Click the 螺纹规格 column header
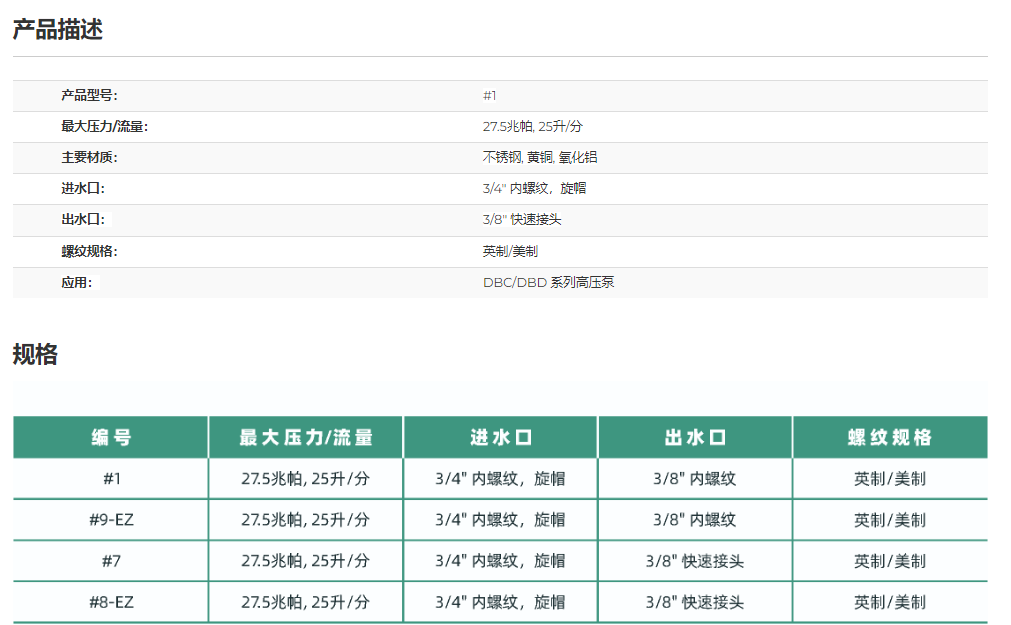 coord(890,438)
